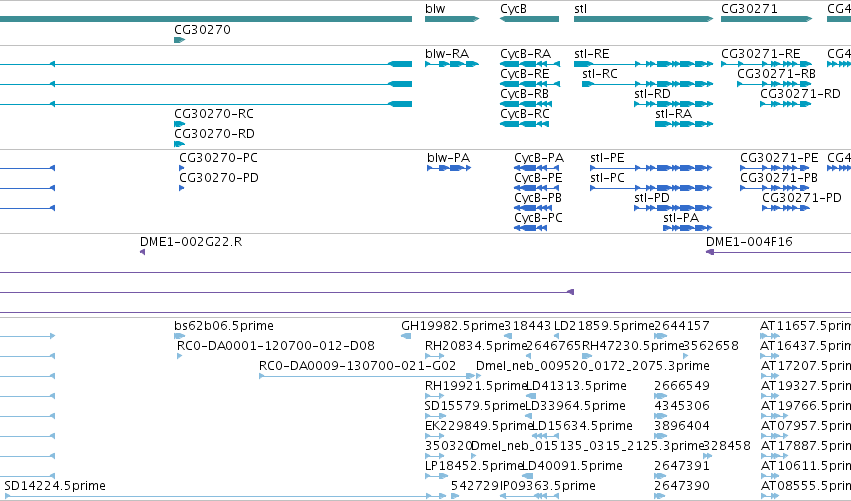Screen dimensions: 851x501
Task: Select transcript CycB-RB
Action: pos(525,94)
